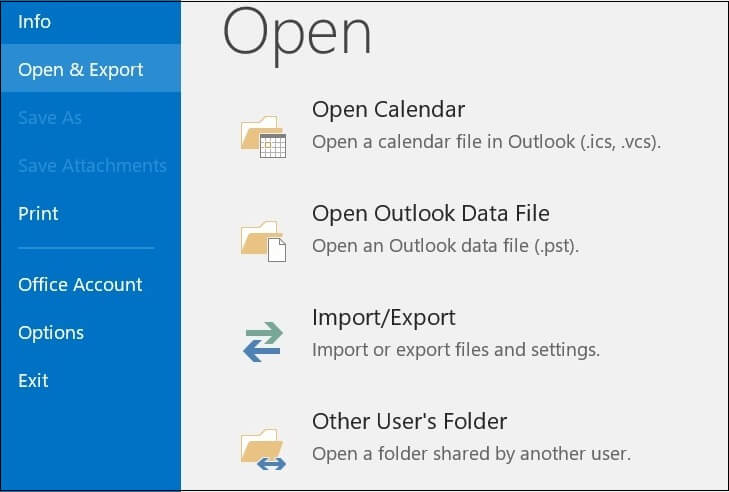The height and width of the screenshot is (492, 729).
Task: Click the Import/Export heading
Action: pos(384,318)
